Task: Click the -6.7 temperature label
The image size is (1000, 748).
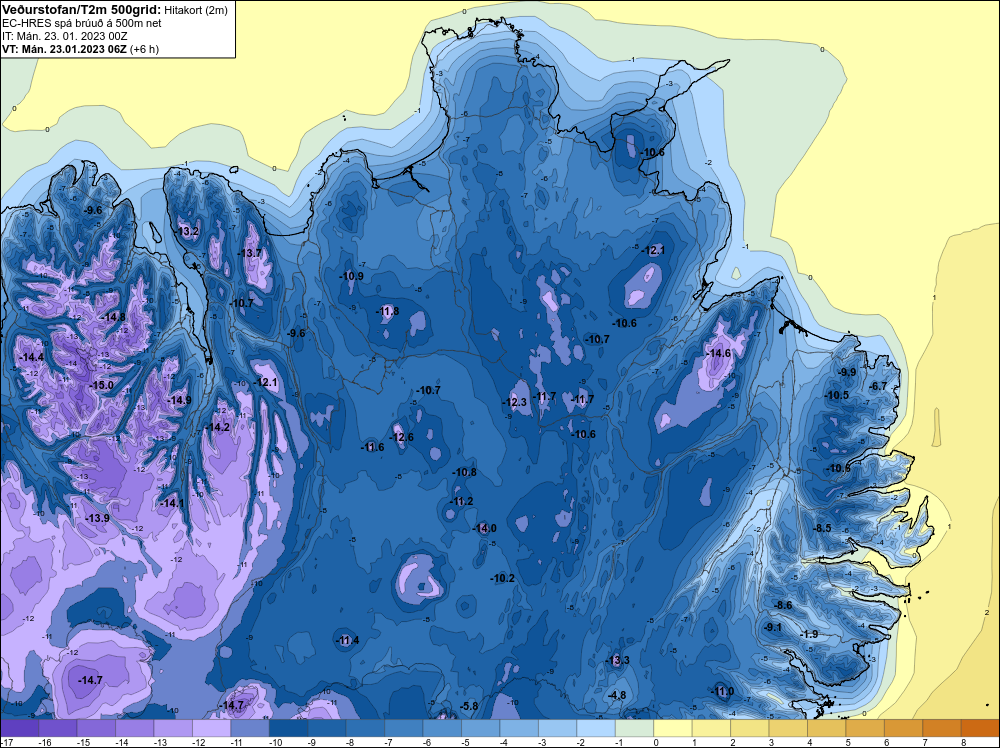Action: 878,386
